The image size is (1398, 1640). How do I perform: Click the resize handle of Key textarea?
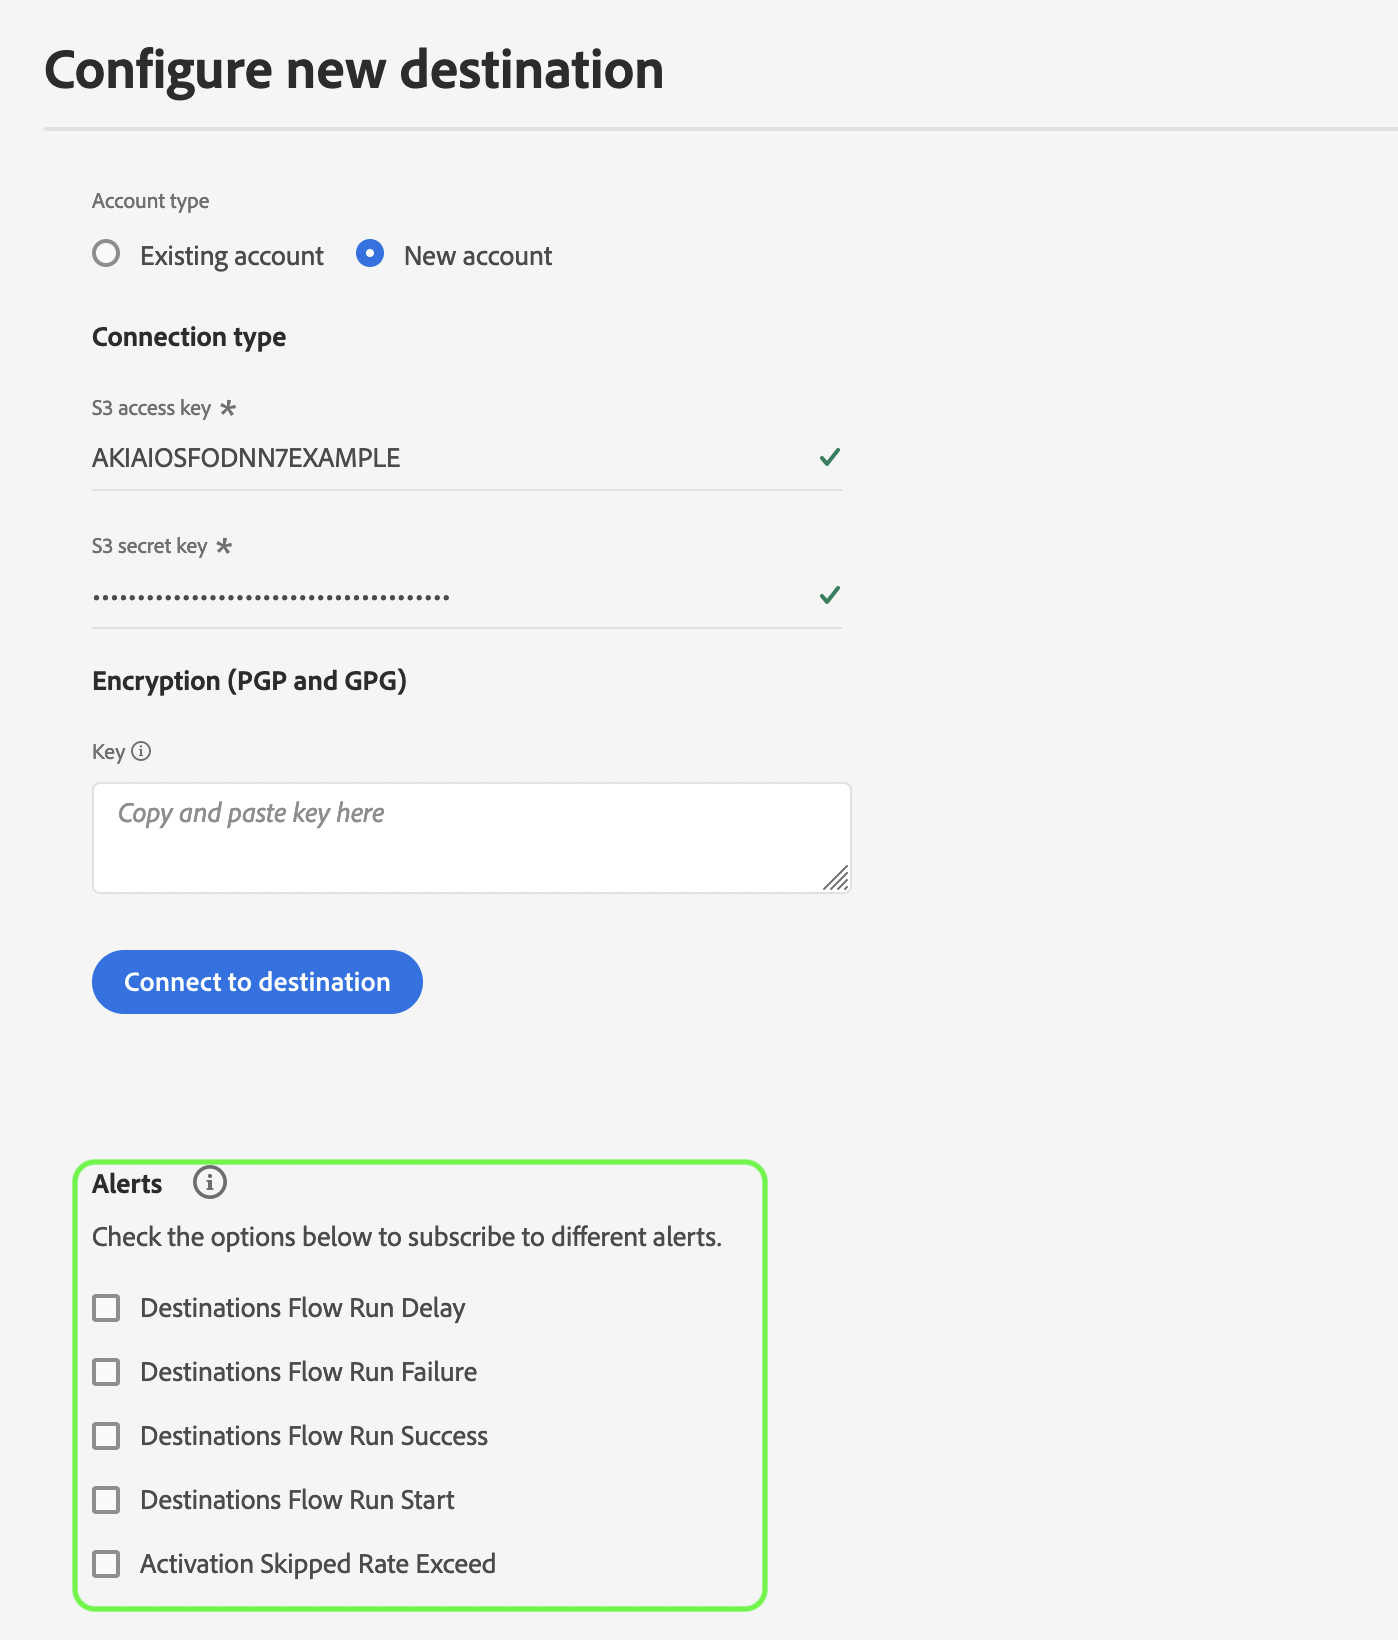coord(837,879)
